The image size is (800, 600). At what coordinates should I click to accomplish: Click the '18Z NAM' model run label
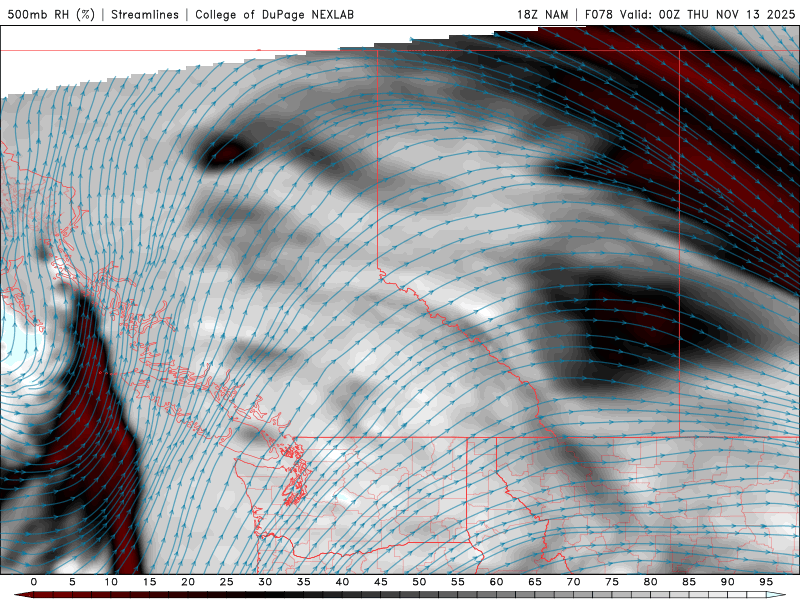tap(543, 14)
